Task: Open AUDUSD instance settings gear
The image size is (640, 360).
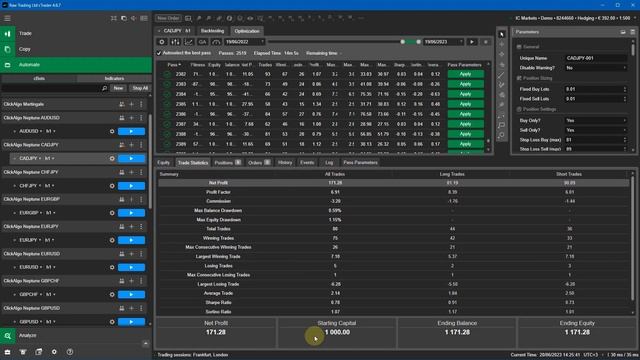Action: click(112, 131)
